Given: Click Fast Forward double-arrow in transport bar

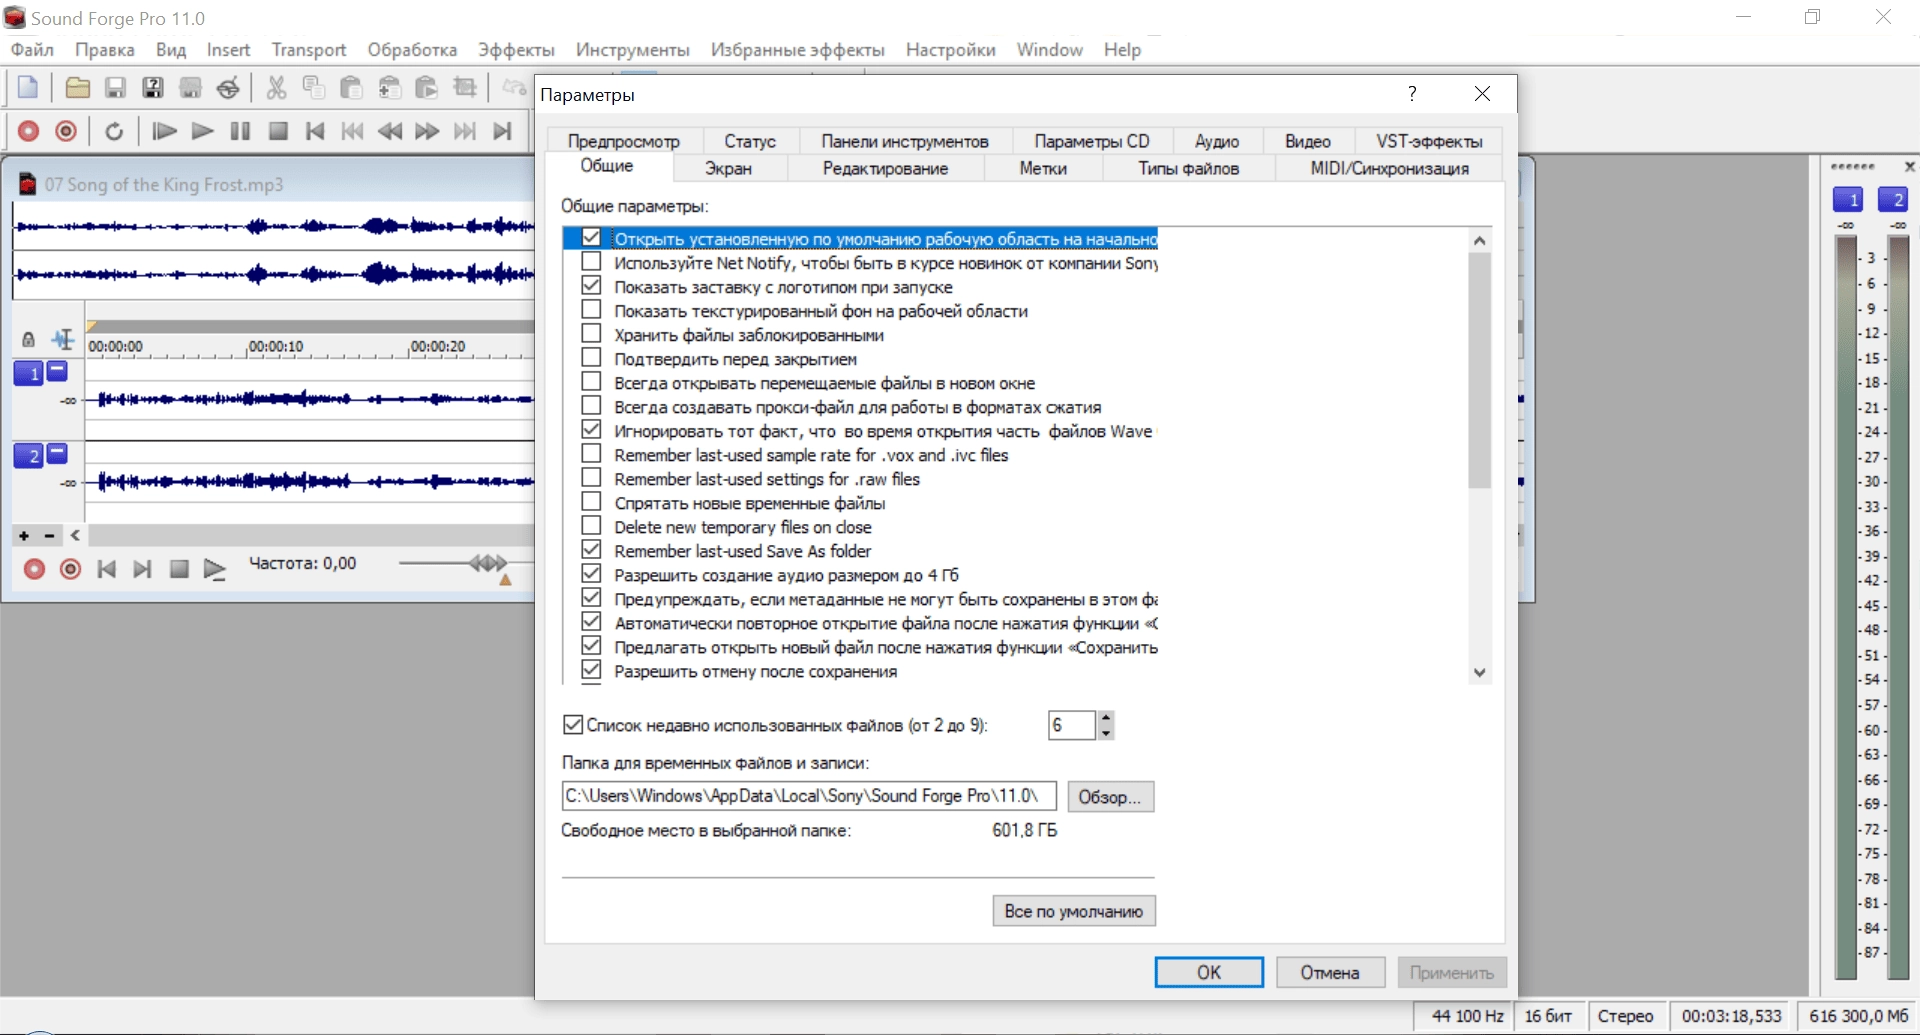Looking at the screenshot, I should [427, 131].
